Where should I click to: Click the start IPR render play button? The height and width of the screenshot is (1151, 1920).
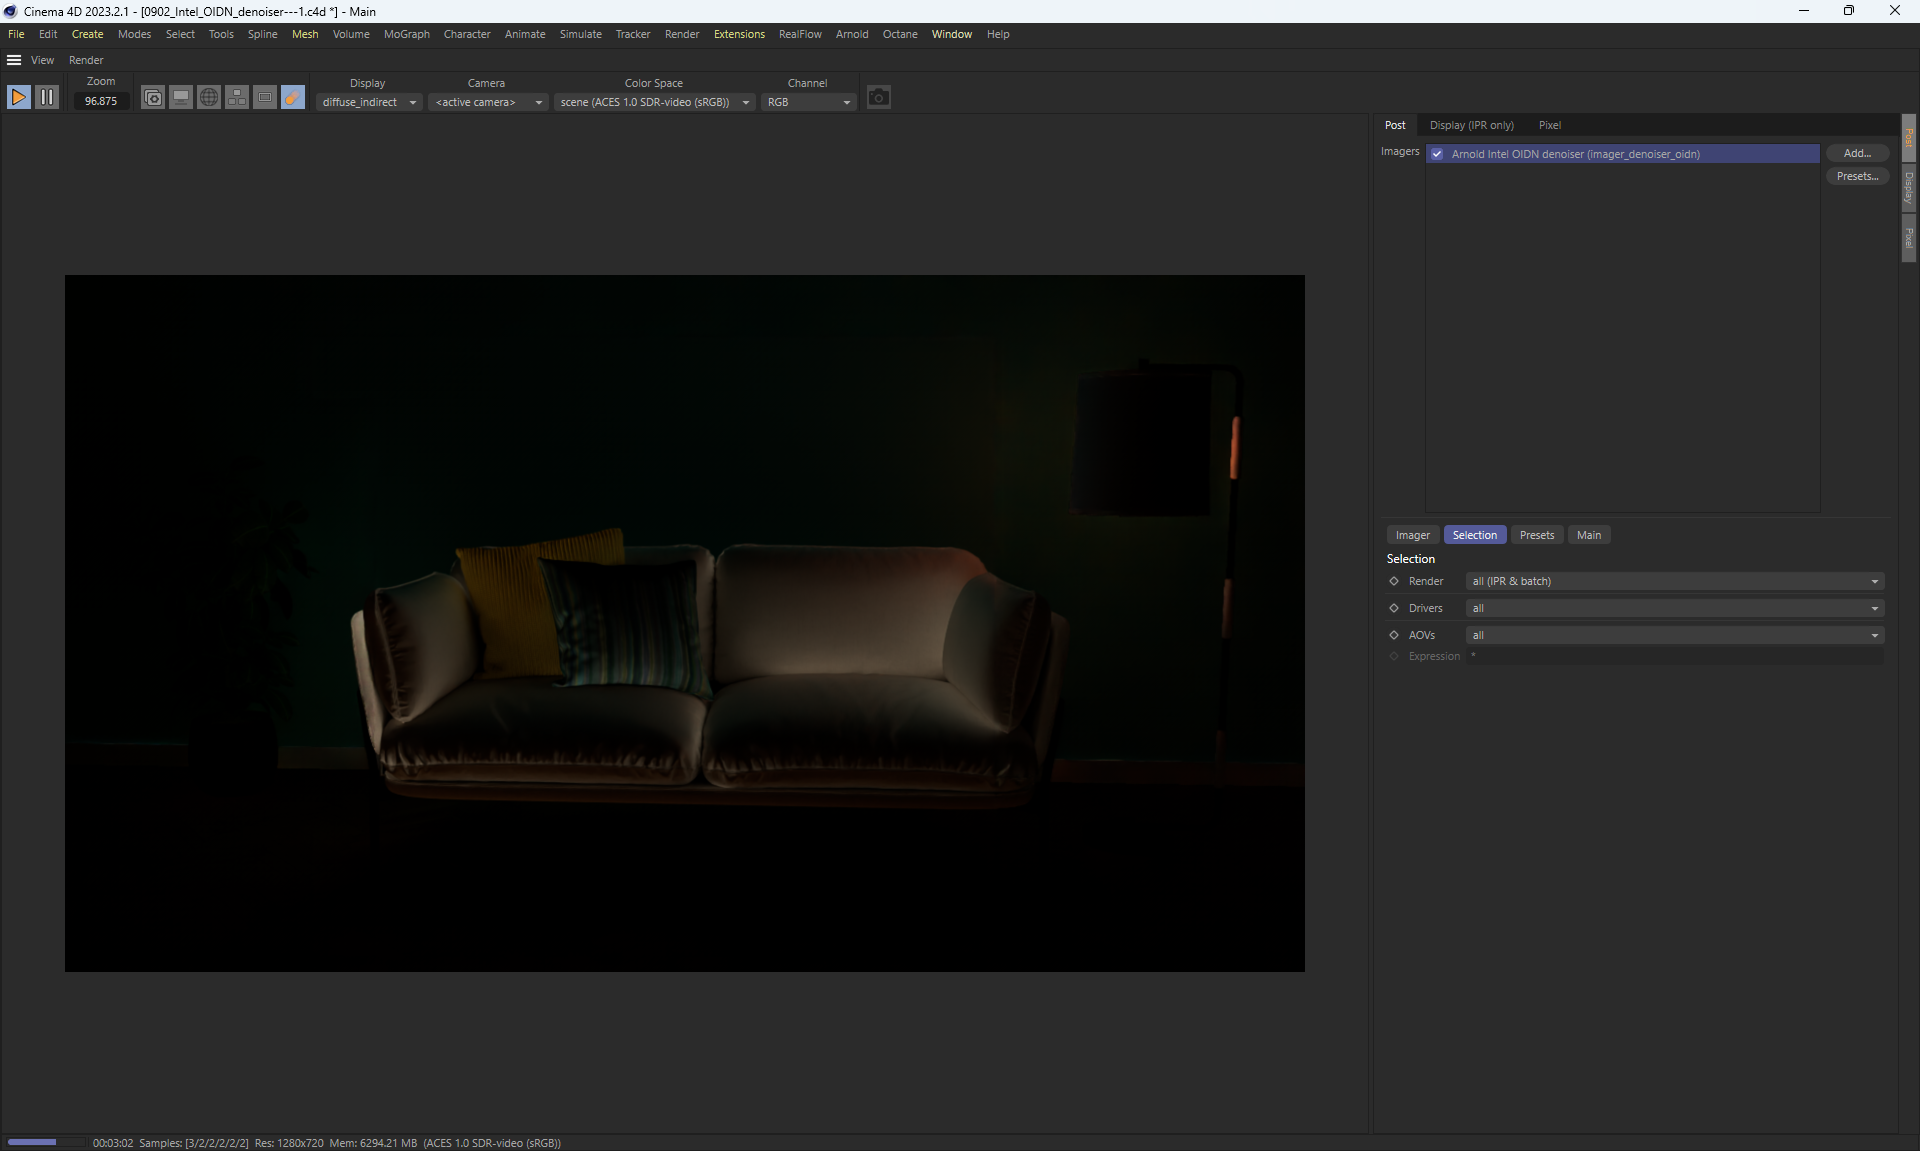(19, 97)
